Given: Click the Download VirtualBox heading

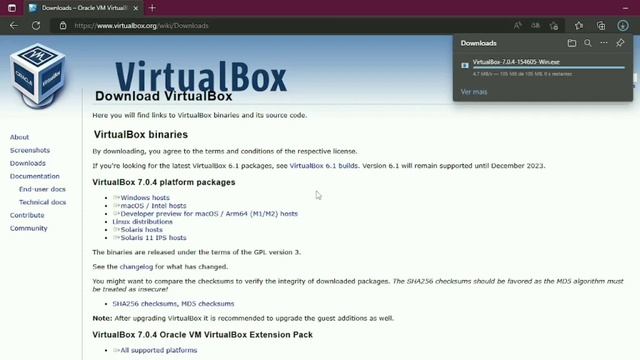Looking at the screenshot, I should [164, 96].
